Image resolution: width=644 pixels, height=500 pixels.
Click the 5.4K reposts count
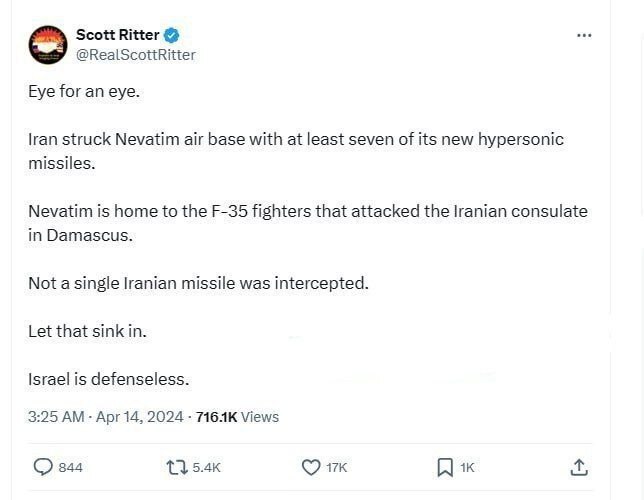point(206,468)
